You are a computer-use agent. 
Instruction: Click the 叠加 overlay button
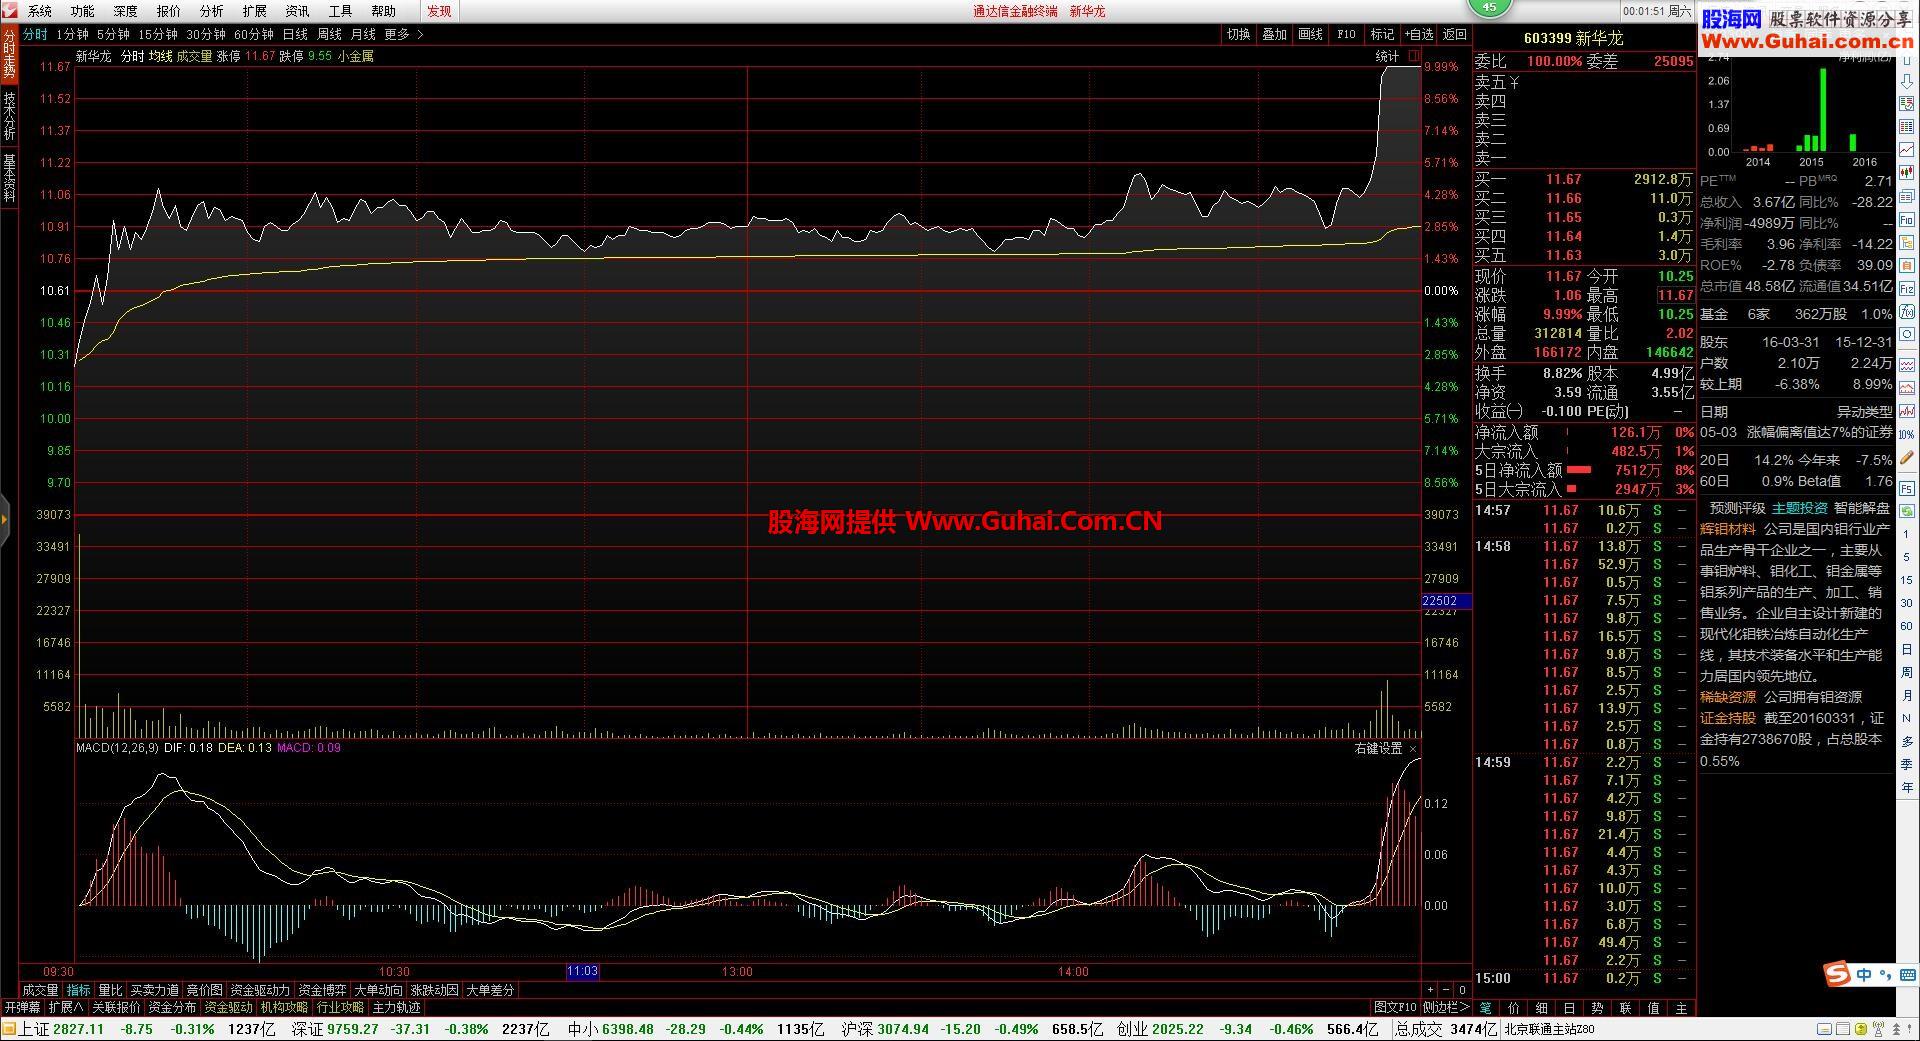(x=1274, y=34)
